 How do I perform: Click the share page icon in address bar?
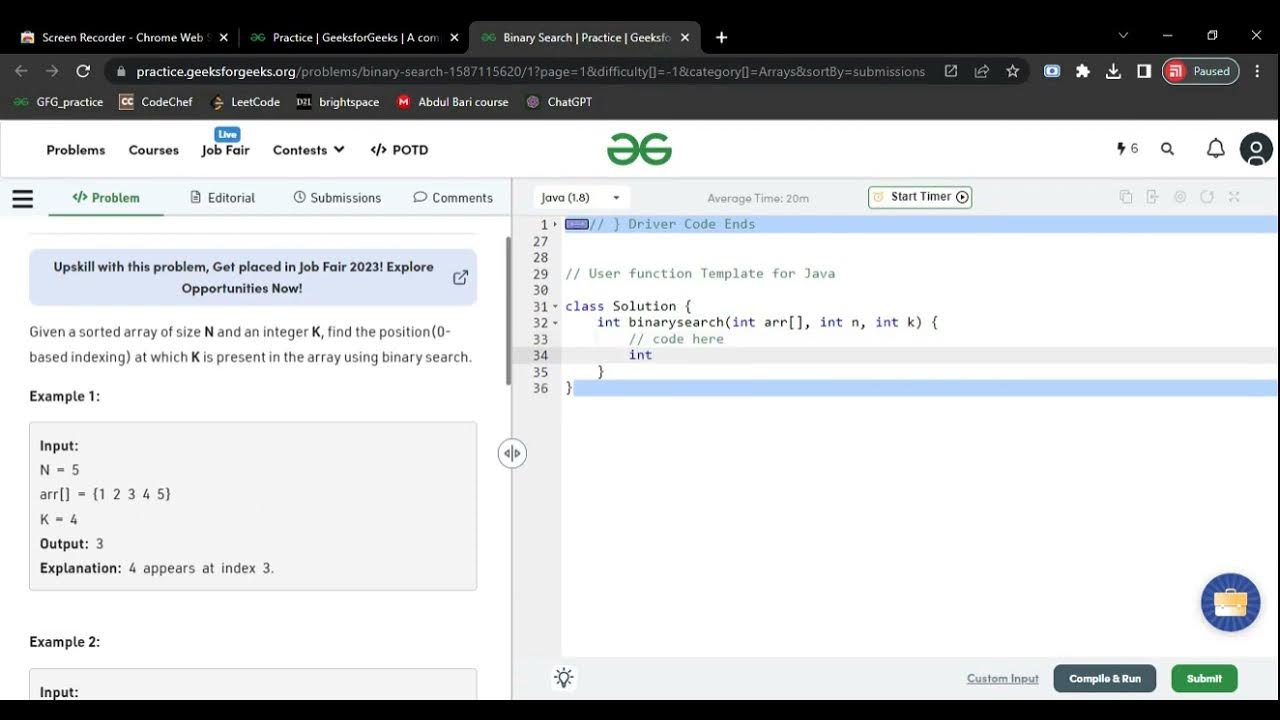(982, 71)
